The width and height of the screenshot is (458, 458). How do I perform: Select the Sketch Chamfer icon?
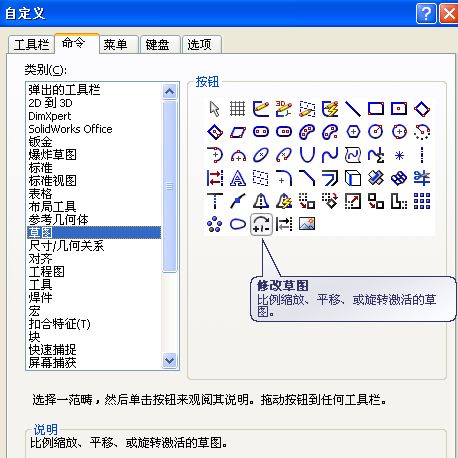click(x=307, y=178)
